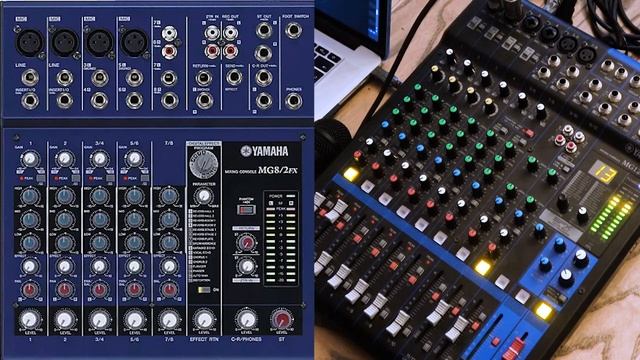Click REVERB HALL 1 in effect list

tap(202, 211)
